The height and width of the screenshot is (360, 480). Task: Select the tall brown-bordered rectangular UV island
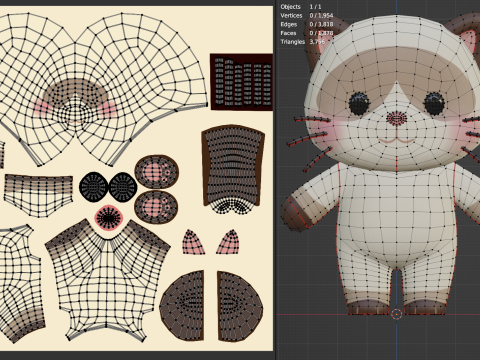(233, 168)
